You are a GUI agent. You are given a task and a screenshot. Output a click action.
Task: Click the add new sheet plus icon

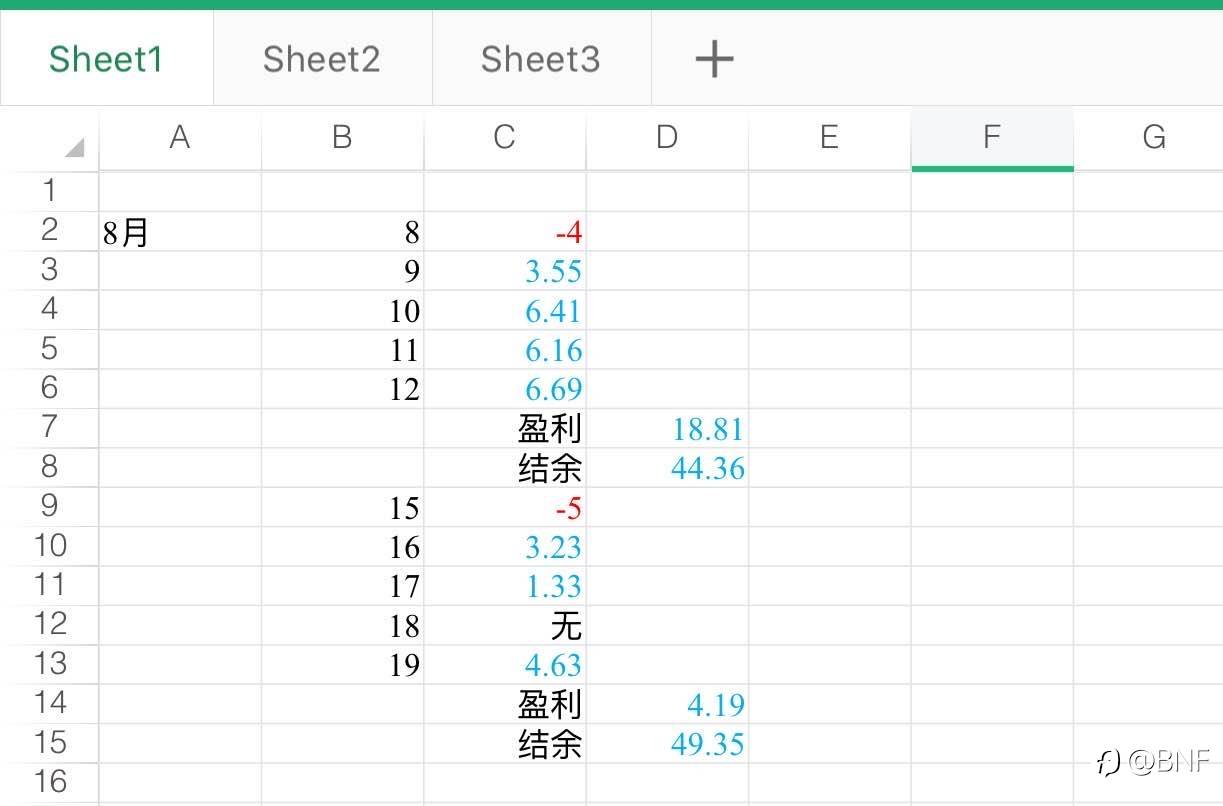[x=714, y=60]
